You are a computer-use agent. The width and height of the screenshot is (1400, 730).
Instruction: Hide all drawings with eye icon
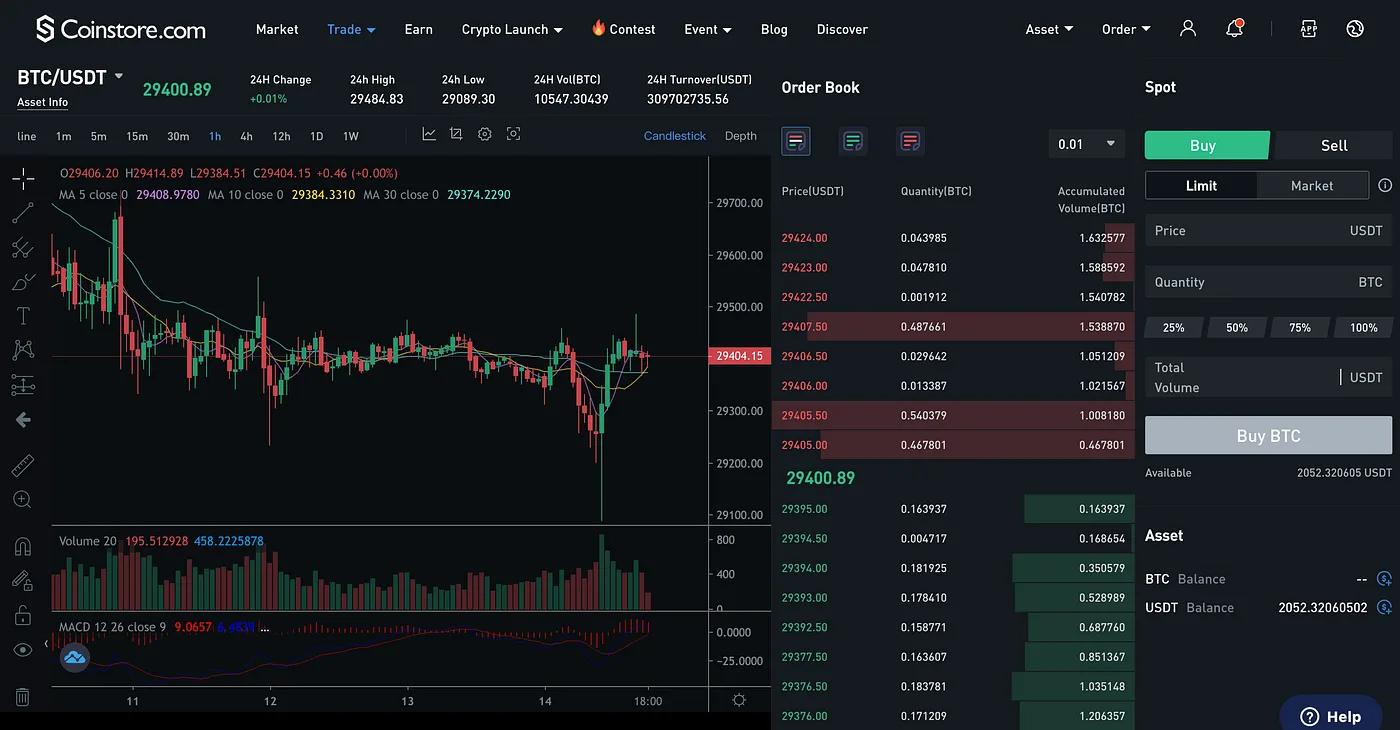pyautogui.click(x=23, y=649)
